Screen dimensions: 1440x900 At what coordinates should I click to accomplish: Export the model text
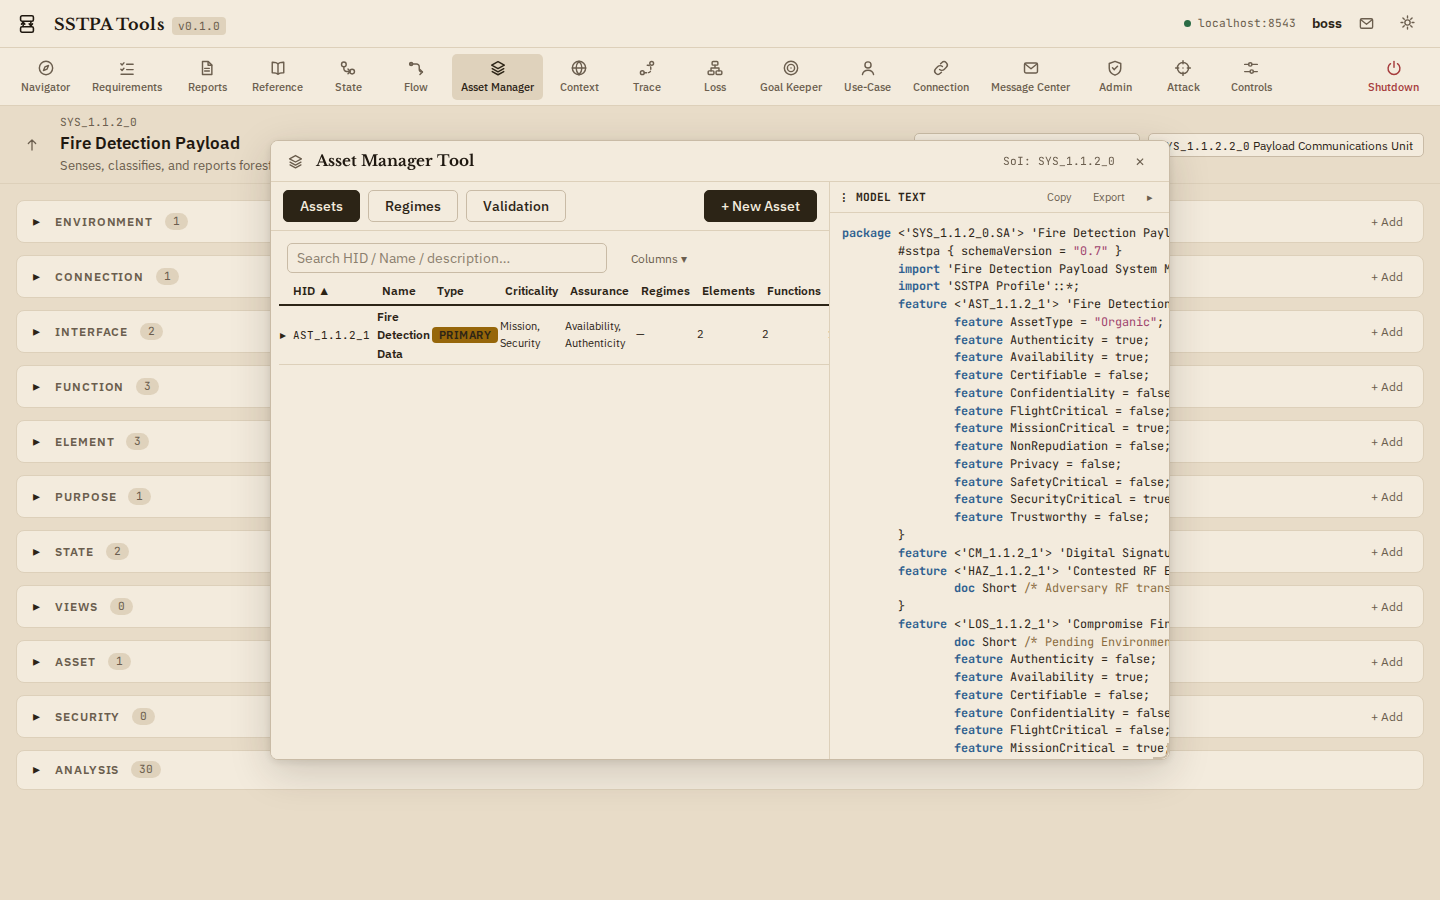[1108, 198]
